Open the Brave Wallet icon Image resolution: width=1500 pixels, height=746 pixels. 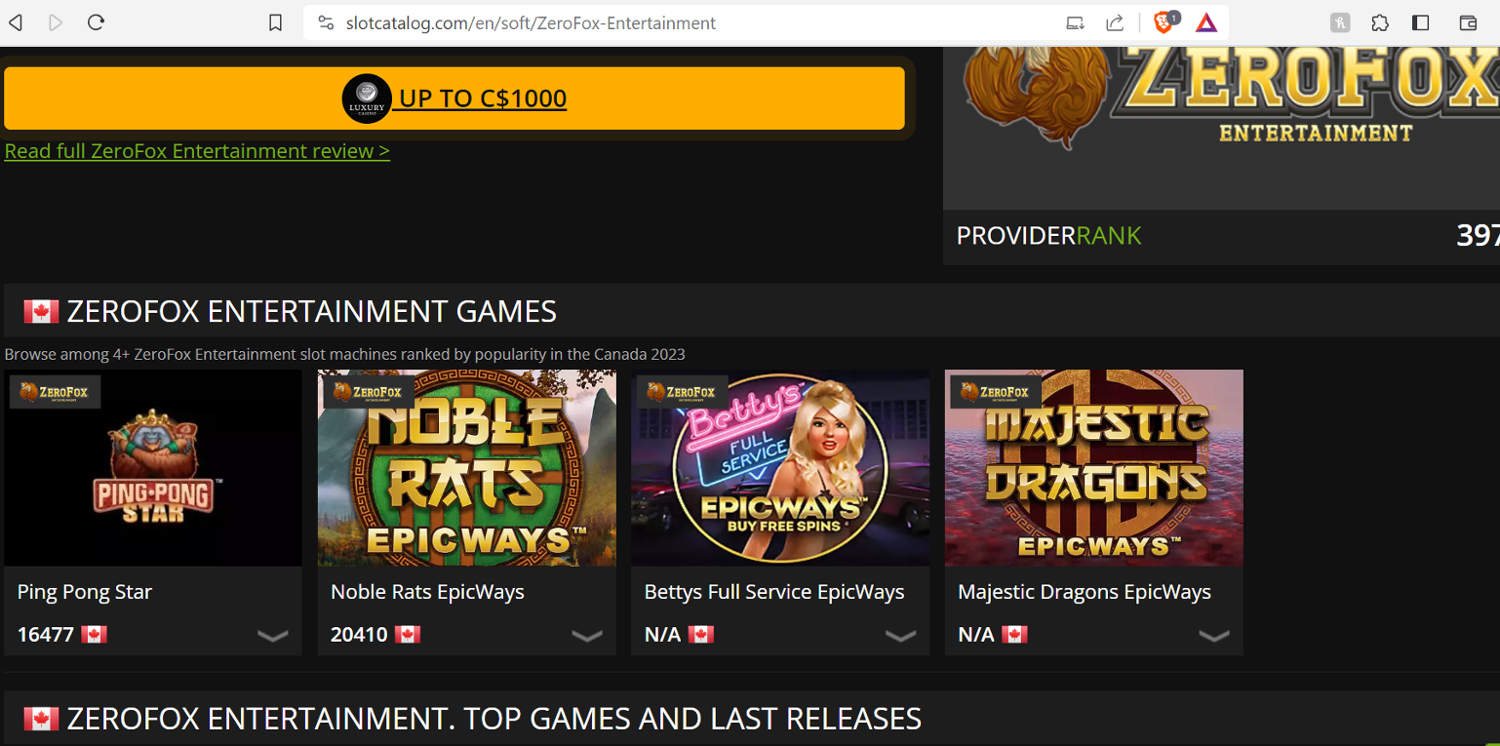(x=1468, y=23)
